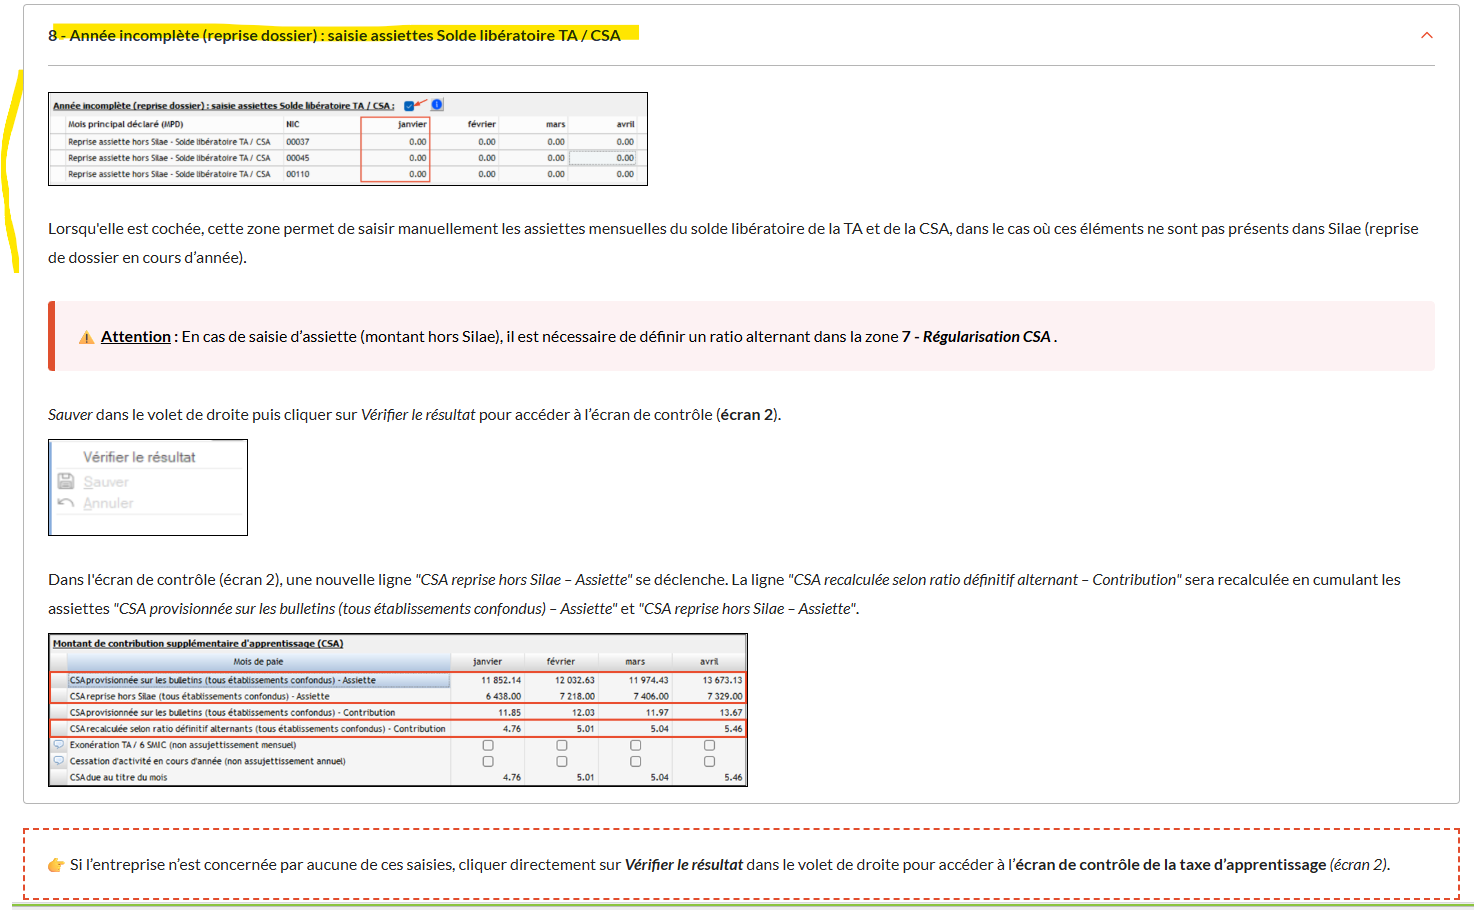The height and width of the screenshot is (910, 1474).
Task: Click bold "écran de contrôle de la taxe d'apprentissage" text
Action: 1171,865
